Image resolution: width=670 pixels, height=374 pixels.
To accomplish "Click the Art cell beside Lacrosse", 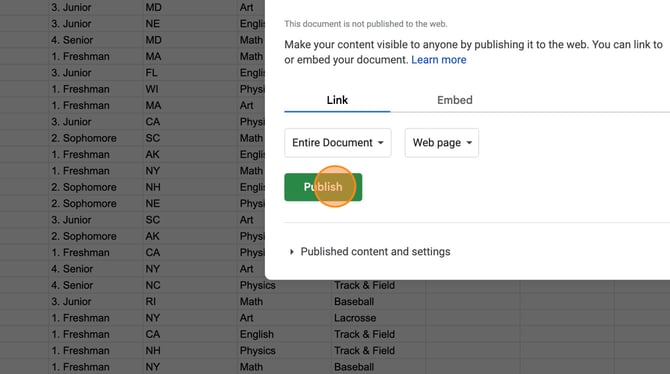I will click(284, 318).
